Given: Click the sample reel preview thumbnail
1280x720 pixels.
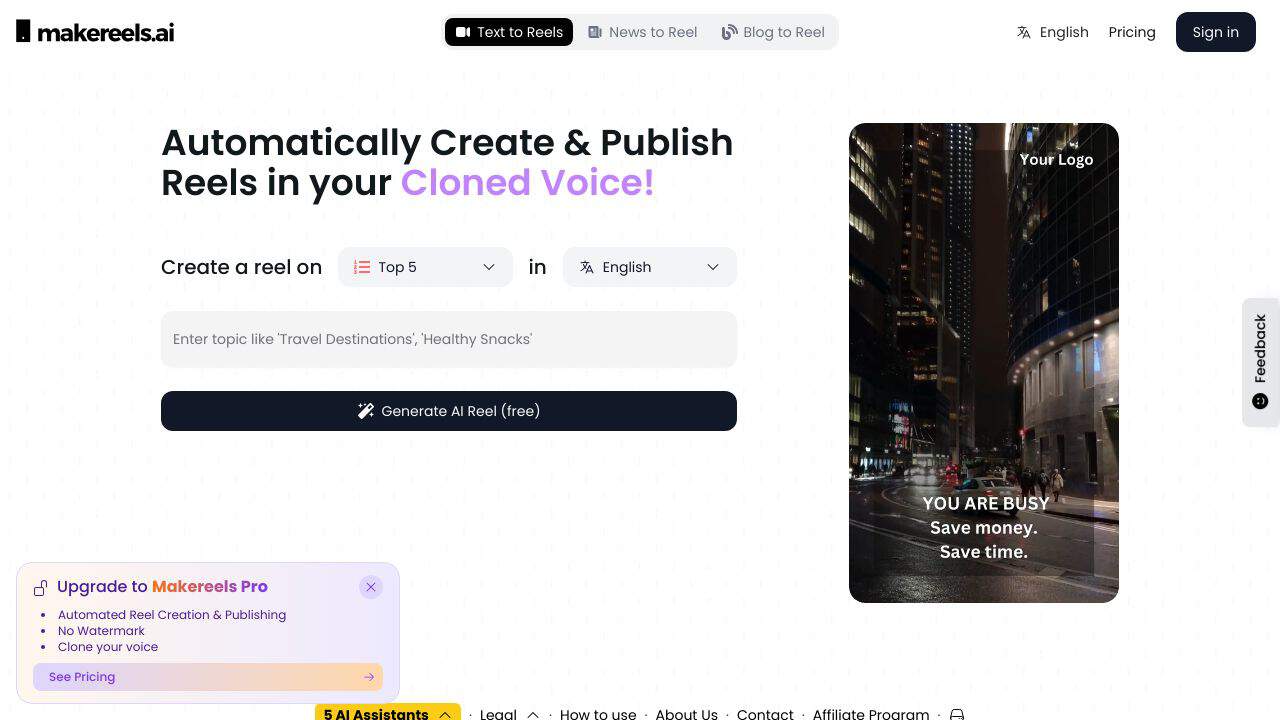Looking at the screenshot, I should point(984,363).
